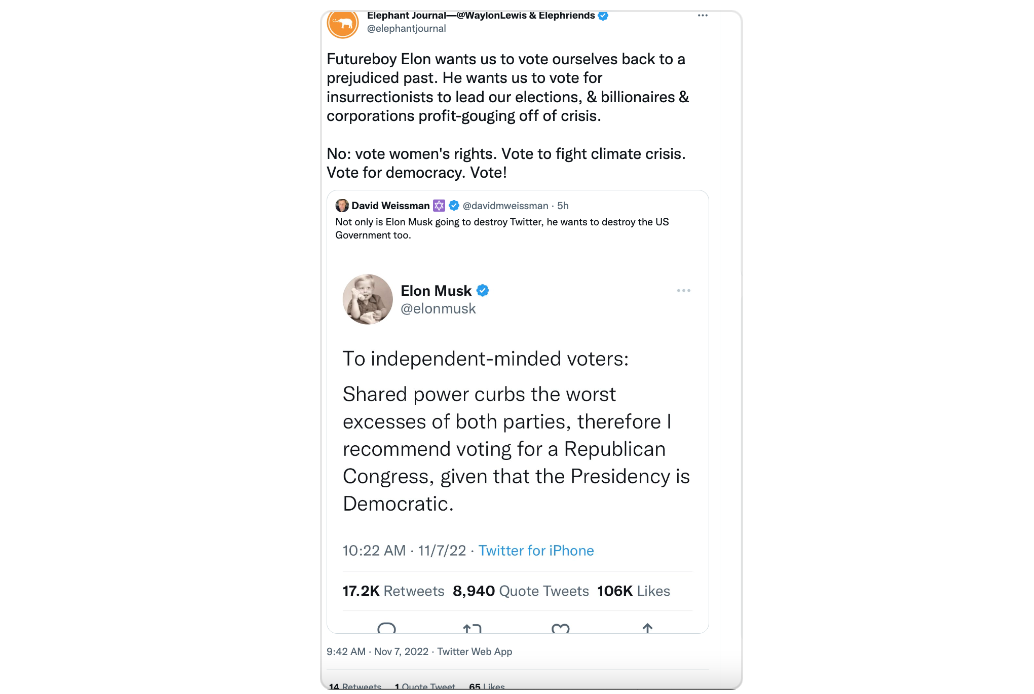
Task: Click the retweet arrows icon in the embedded tweet
Action: pyautogui.click(x=472, y=628)
